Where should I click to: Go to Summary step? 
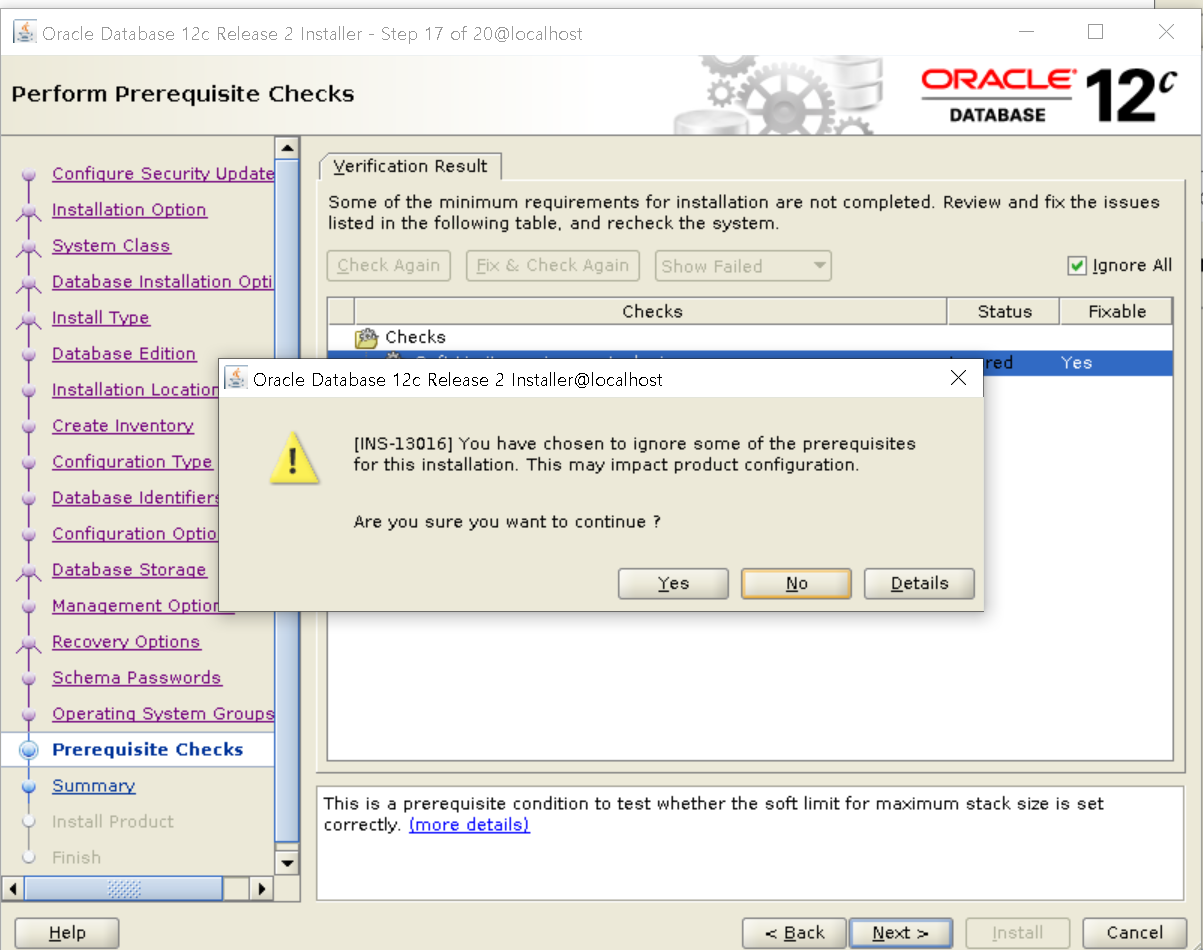click(x=94, y=786)
